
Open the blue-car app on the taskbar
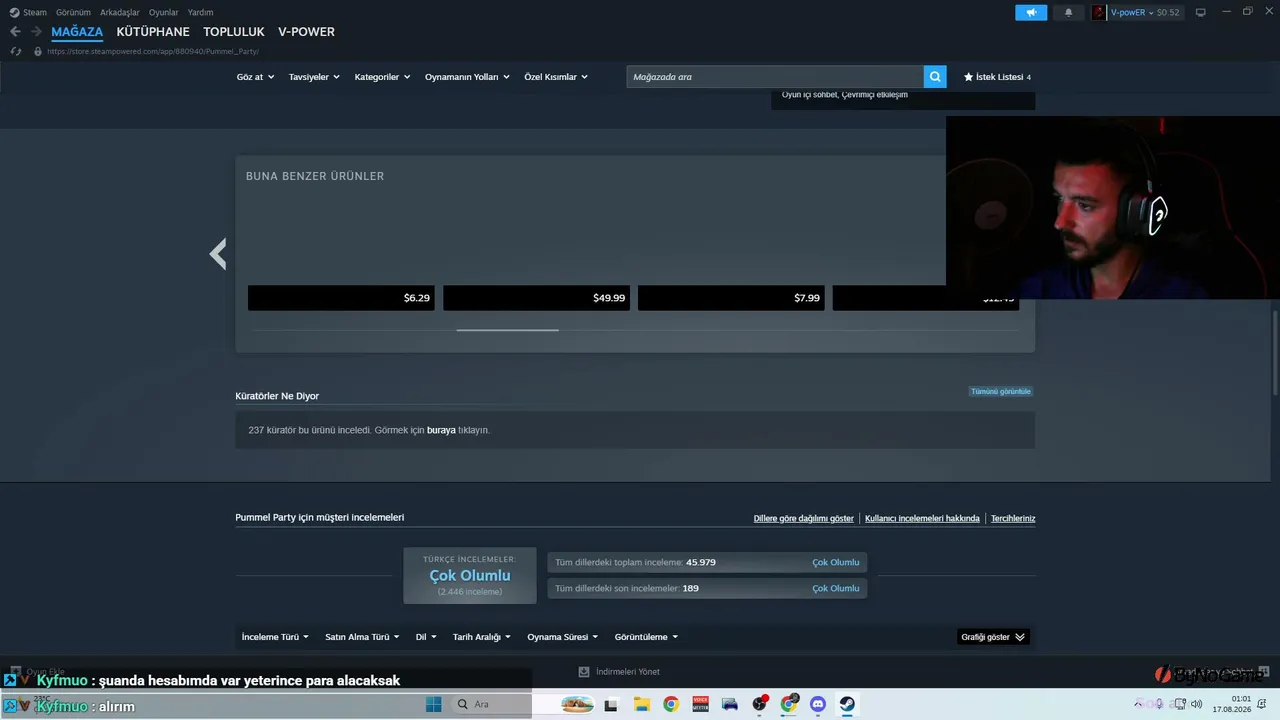click(x=729, y=704)
